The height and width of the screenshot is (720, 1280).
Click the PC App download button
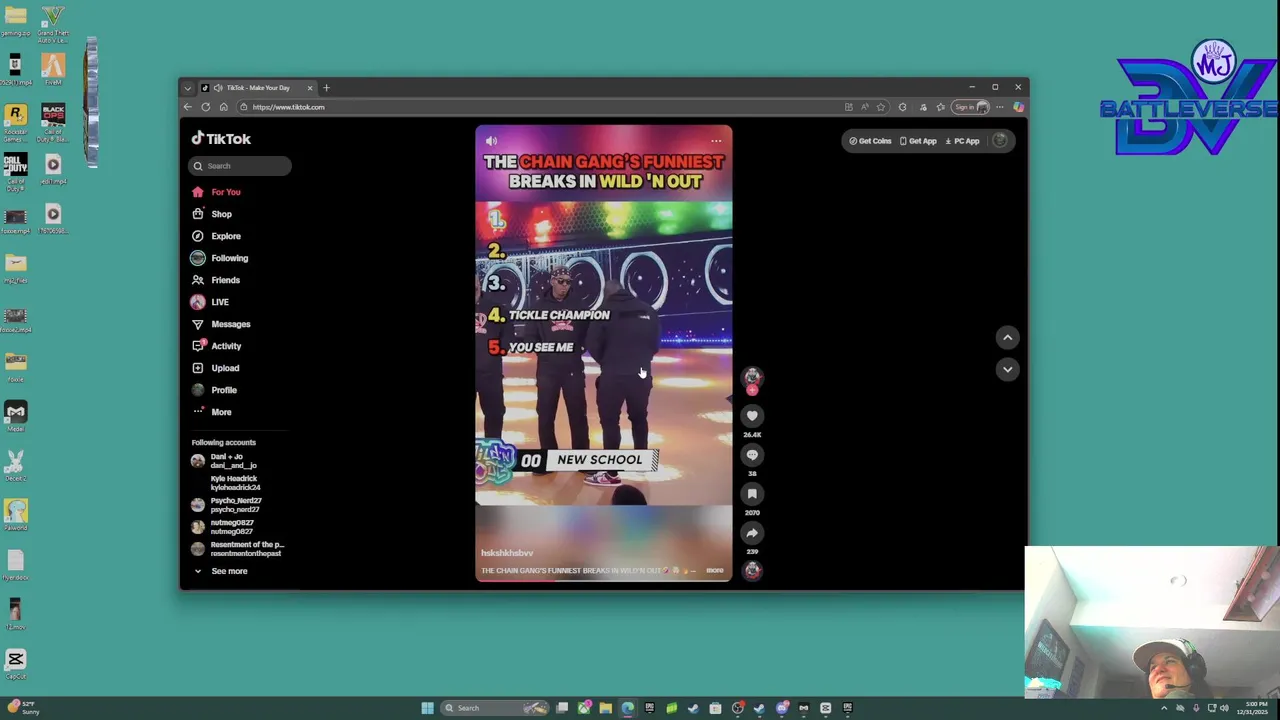click(963, 141)
